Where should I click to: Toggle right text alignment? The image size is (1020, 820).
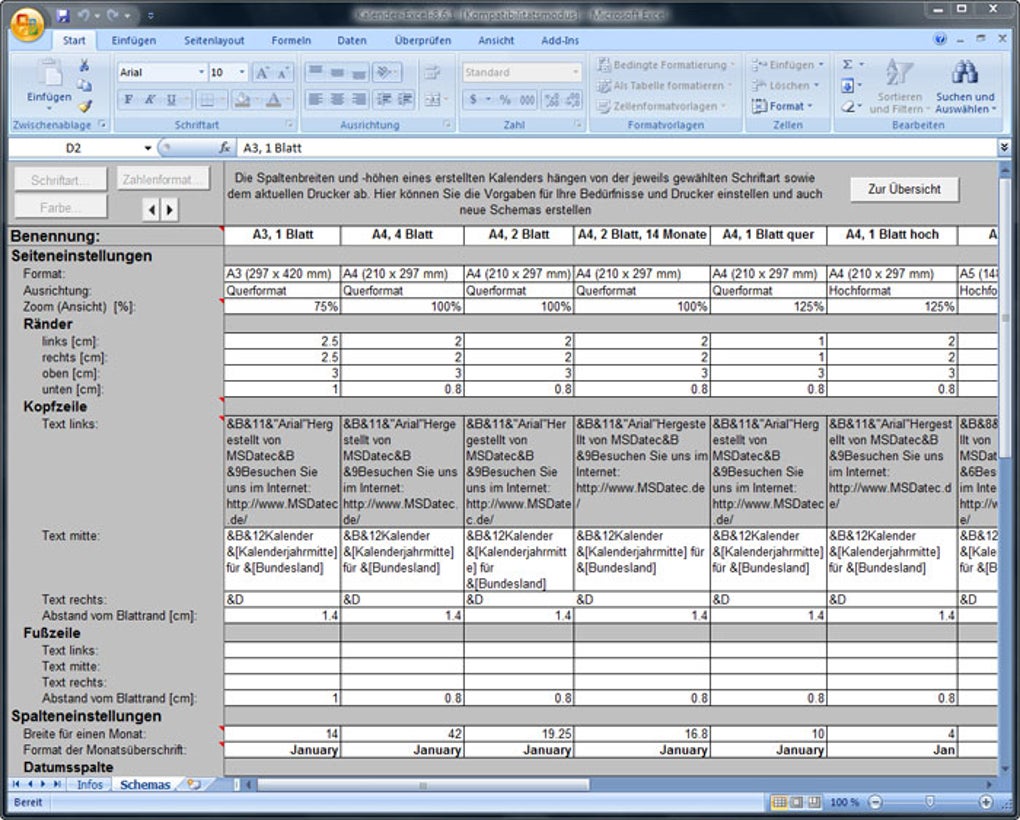click(x=358, y=99)
